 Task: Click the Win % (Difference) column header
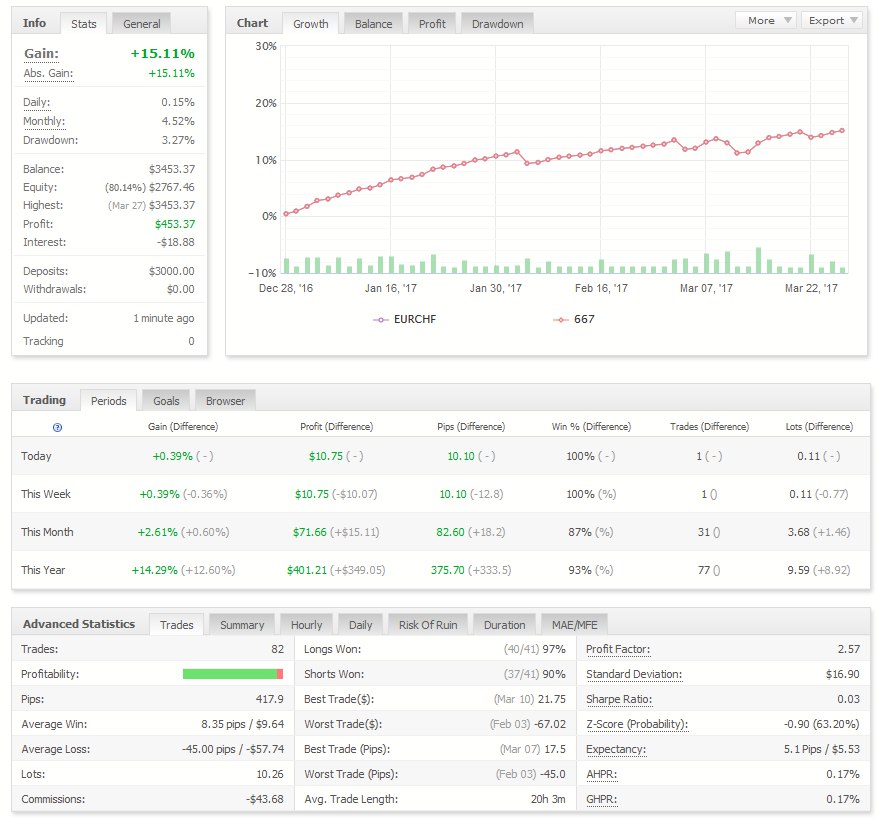click(x=591, y=427)
